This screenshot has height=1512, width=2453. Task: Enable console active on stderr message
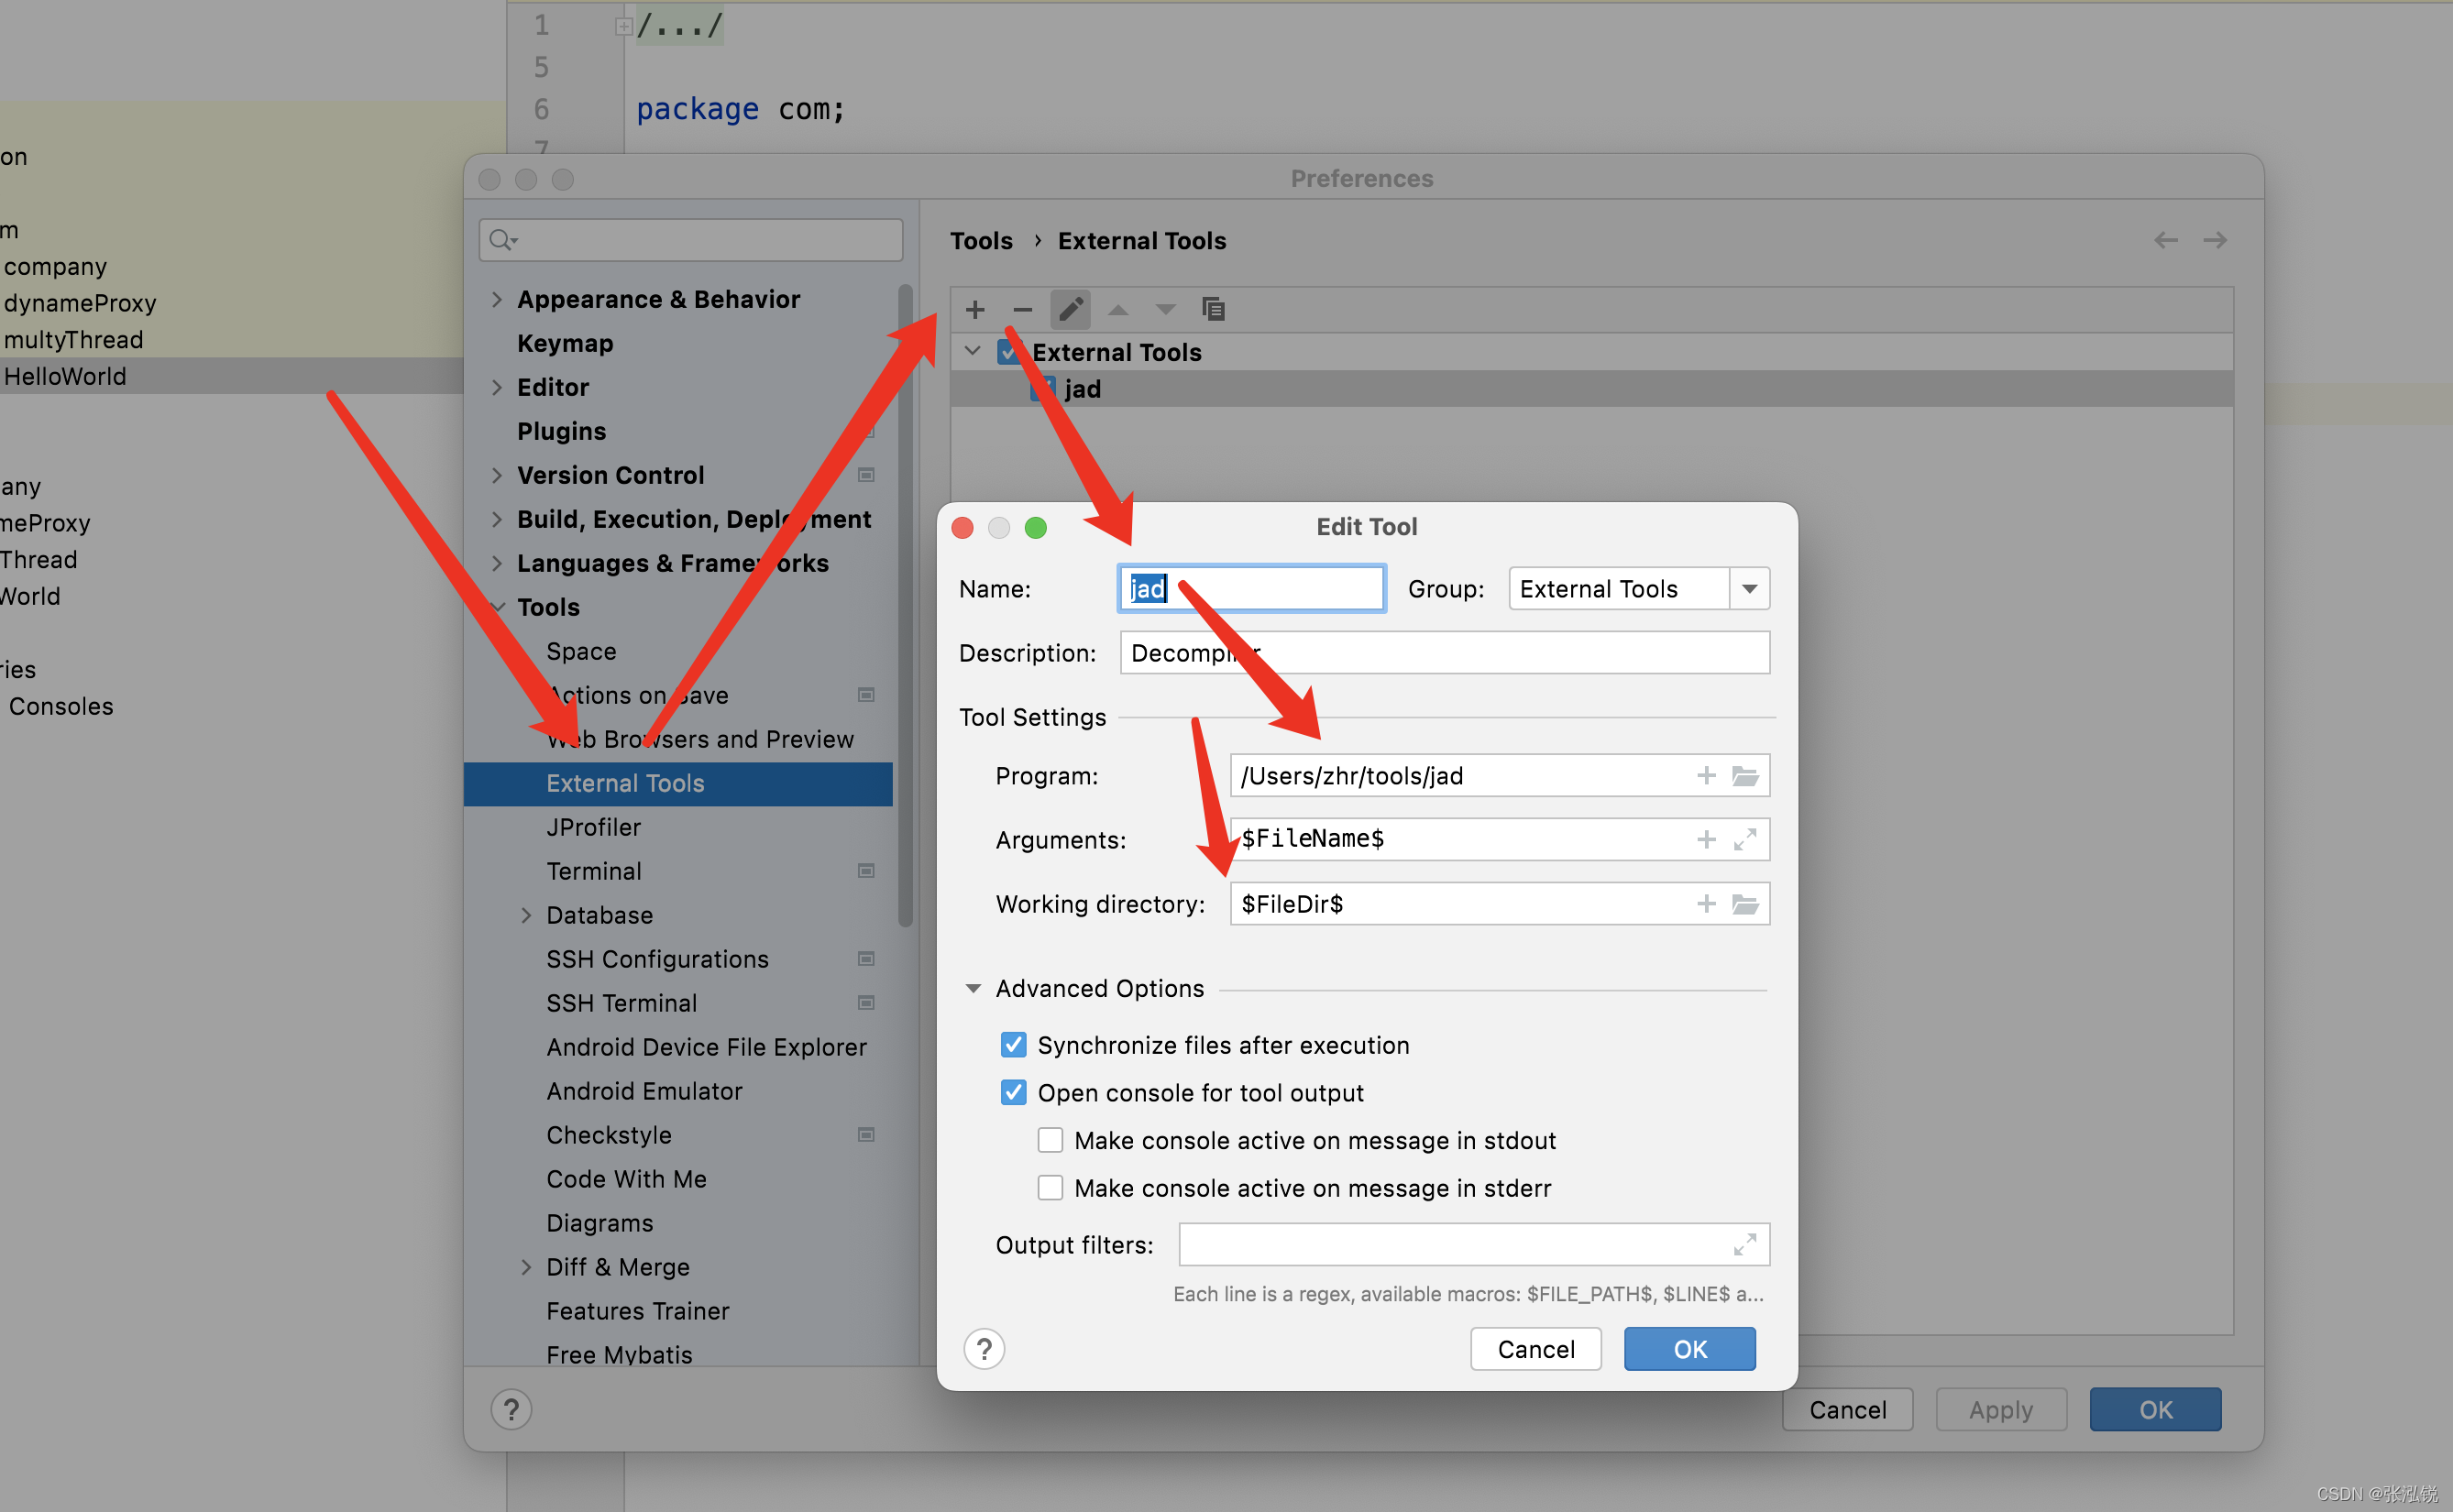point(1050,1188)
